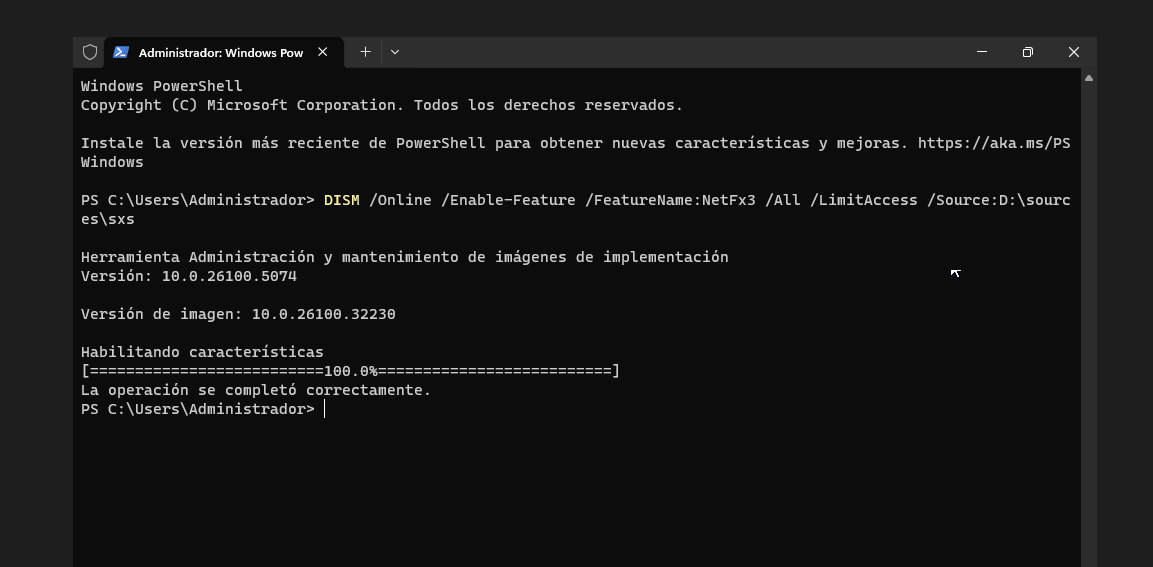Click the /LimitAccess parameter text
The height and width of the screenshot is (567, 1153).
(x=863, y=200)
